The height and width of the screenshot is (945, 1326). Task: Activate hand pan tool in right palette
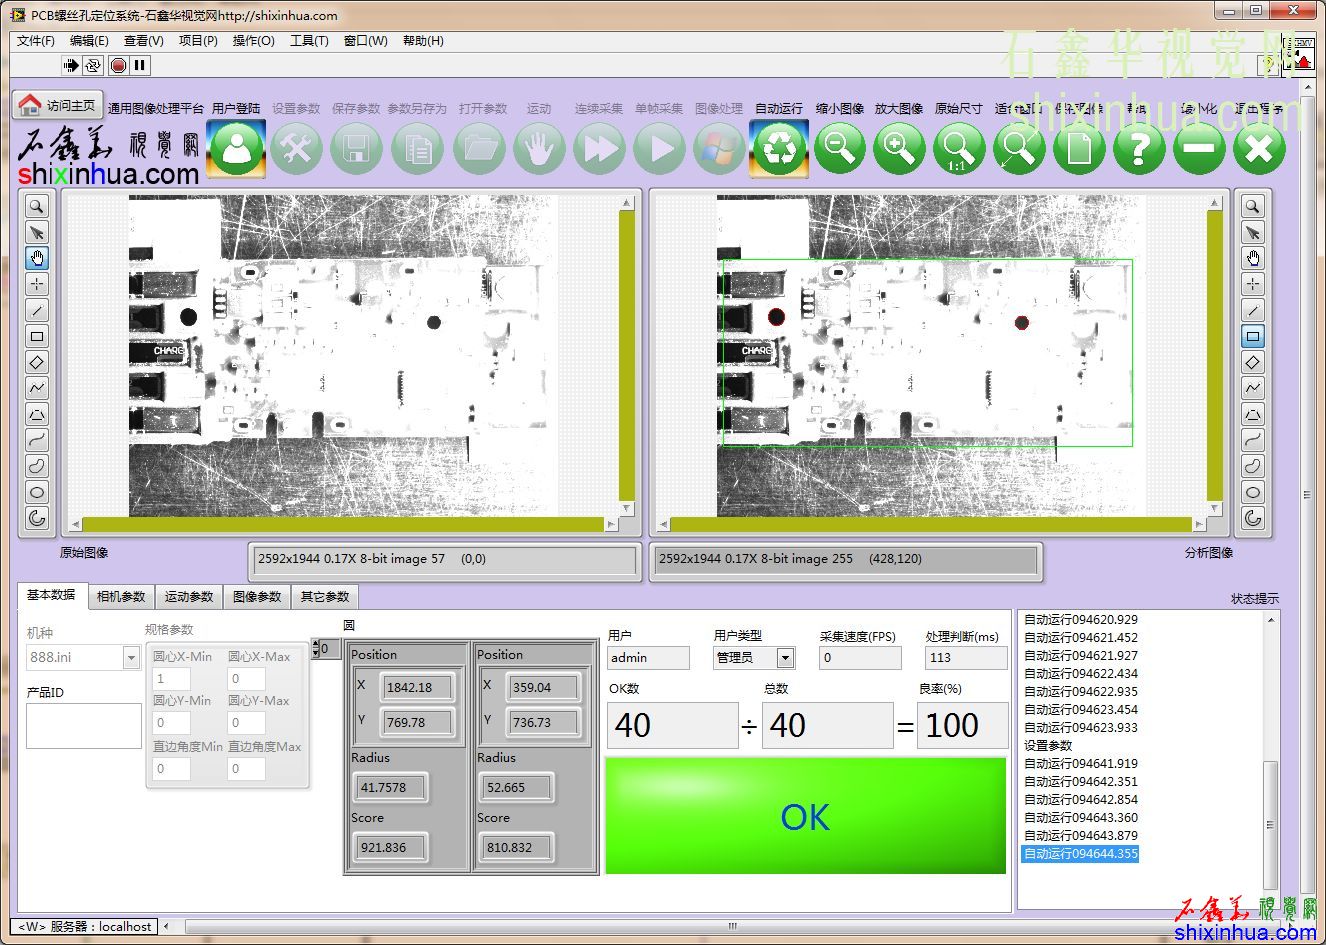coord(1252,258)
